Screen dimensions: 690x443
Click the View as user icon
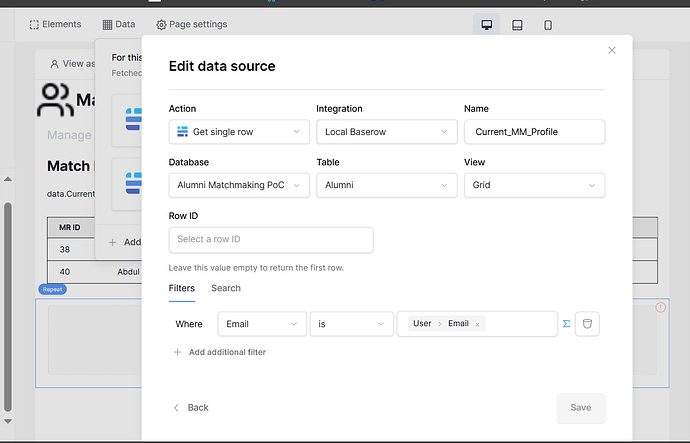pyautogui.click(x=54, y=64)
